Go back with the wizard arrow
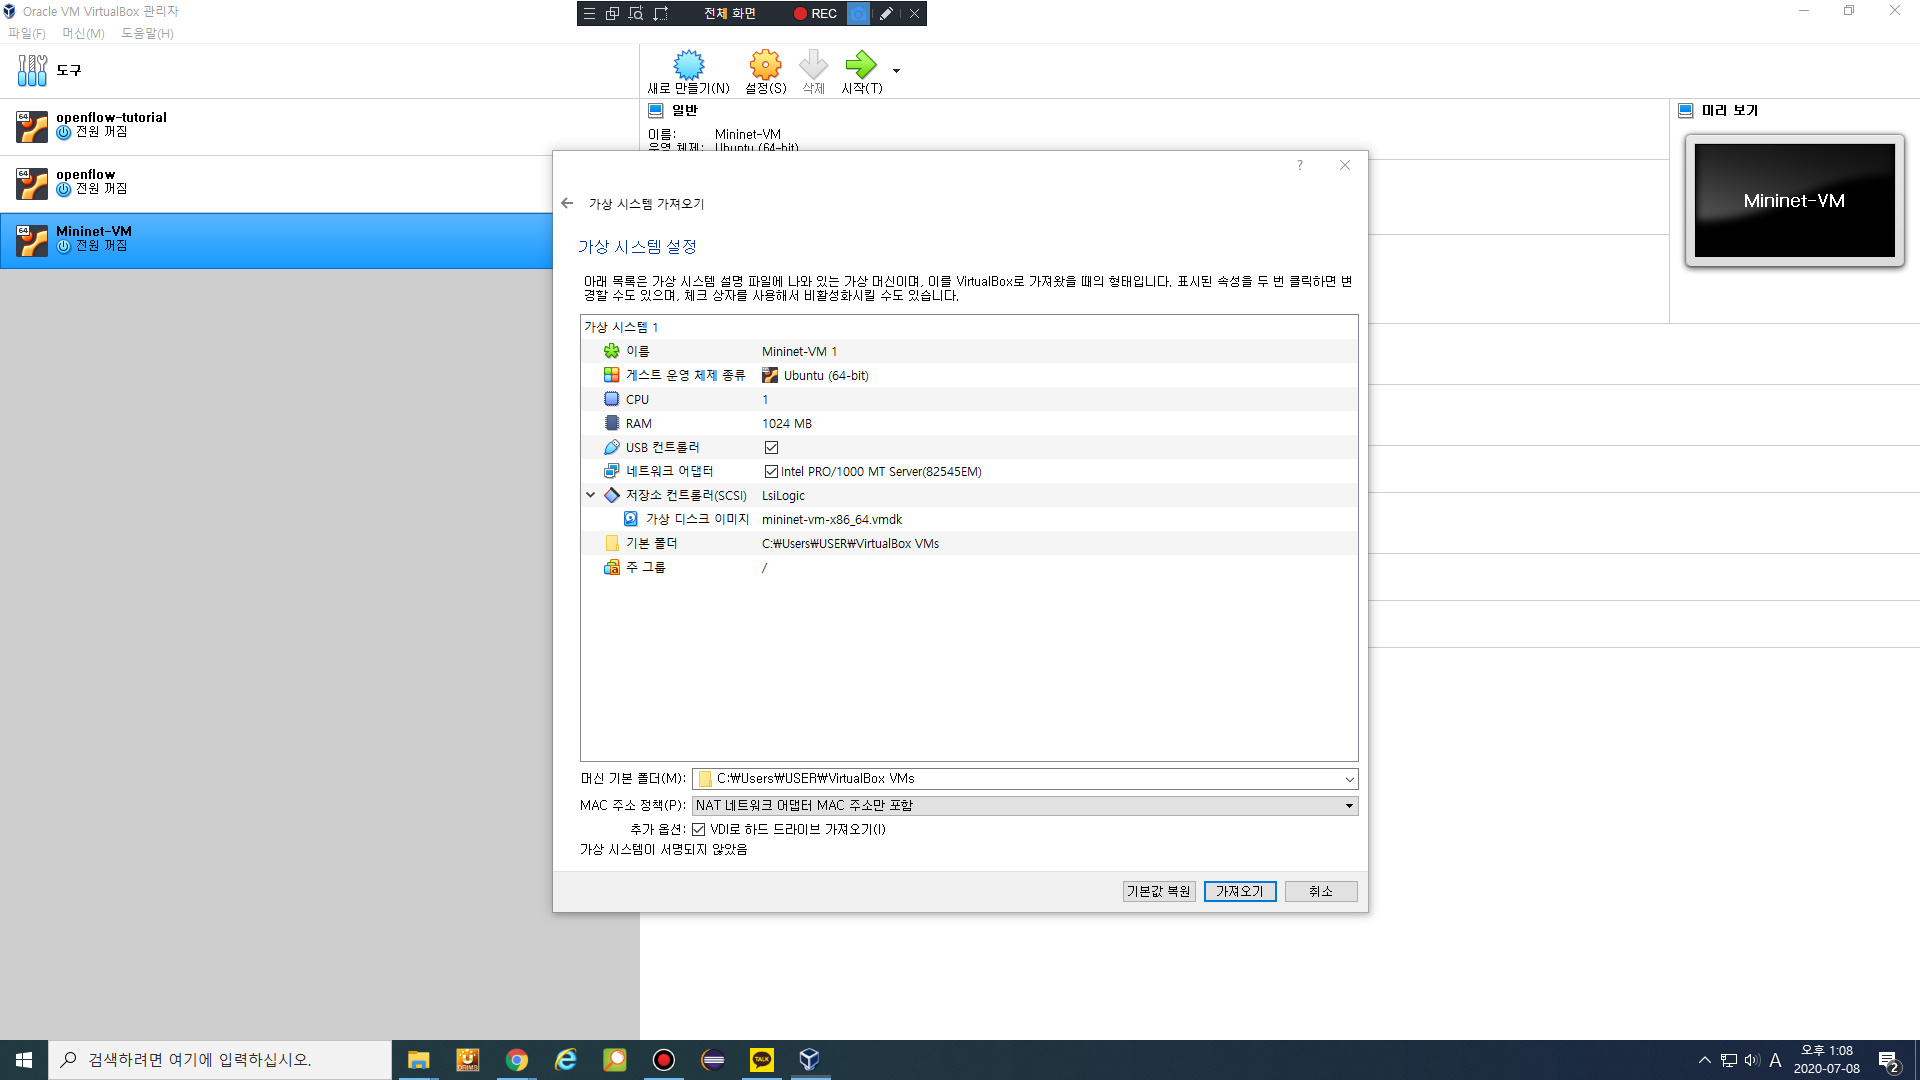 click(567, 203)
